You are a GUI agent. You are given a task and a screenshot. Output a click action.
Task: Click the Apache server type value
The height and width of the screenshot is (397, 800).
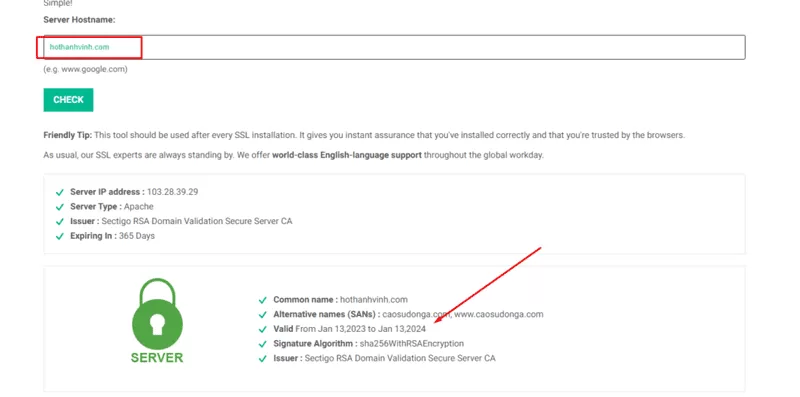click(x=138, y=207)
